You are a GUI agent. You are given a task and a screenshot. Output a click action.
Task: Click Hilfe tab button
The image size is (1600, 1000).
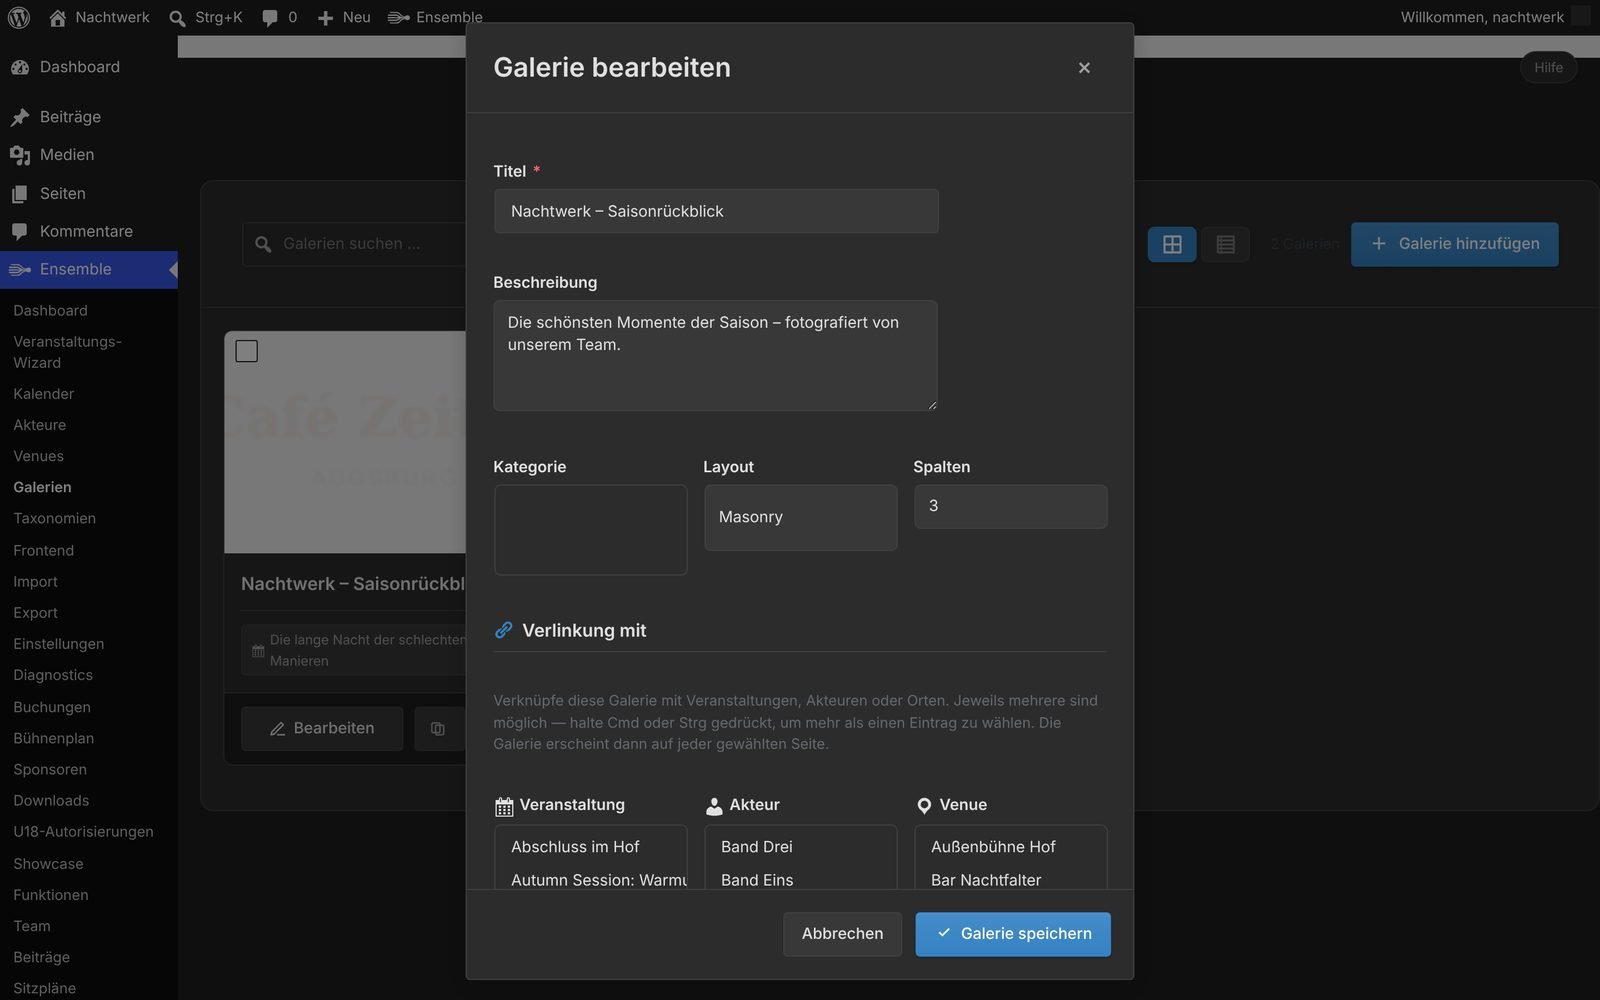coord(1548,68)
